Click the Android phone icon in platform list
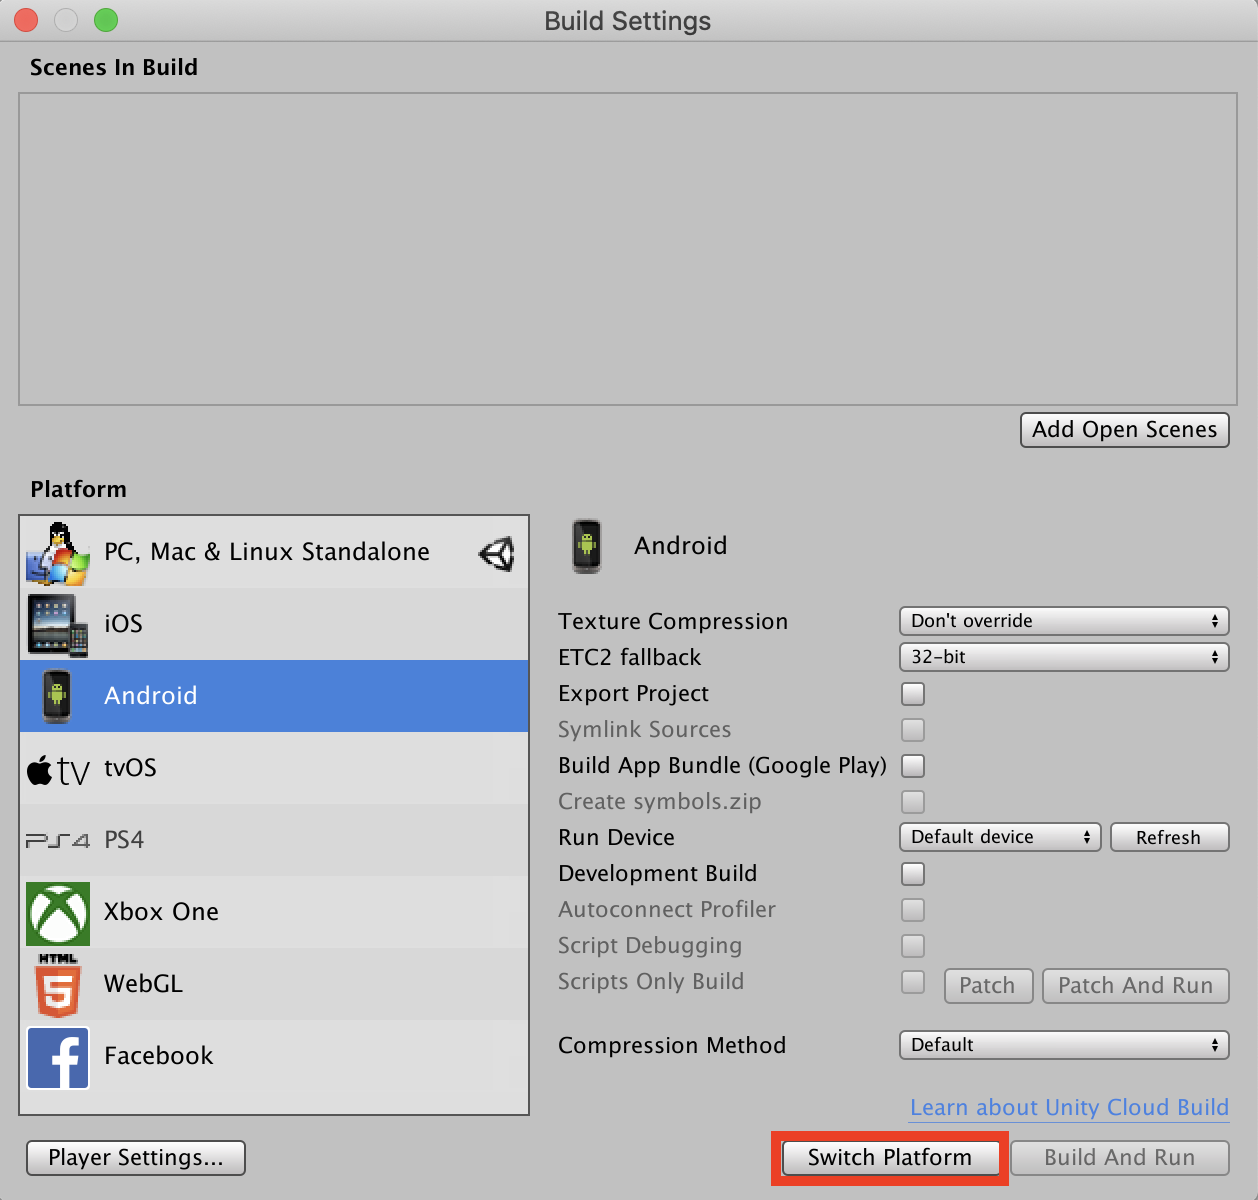The width and height of the screenshot is (1258, 1200). (57, 696)
